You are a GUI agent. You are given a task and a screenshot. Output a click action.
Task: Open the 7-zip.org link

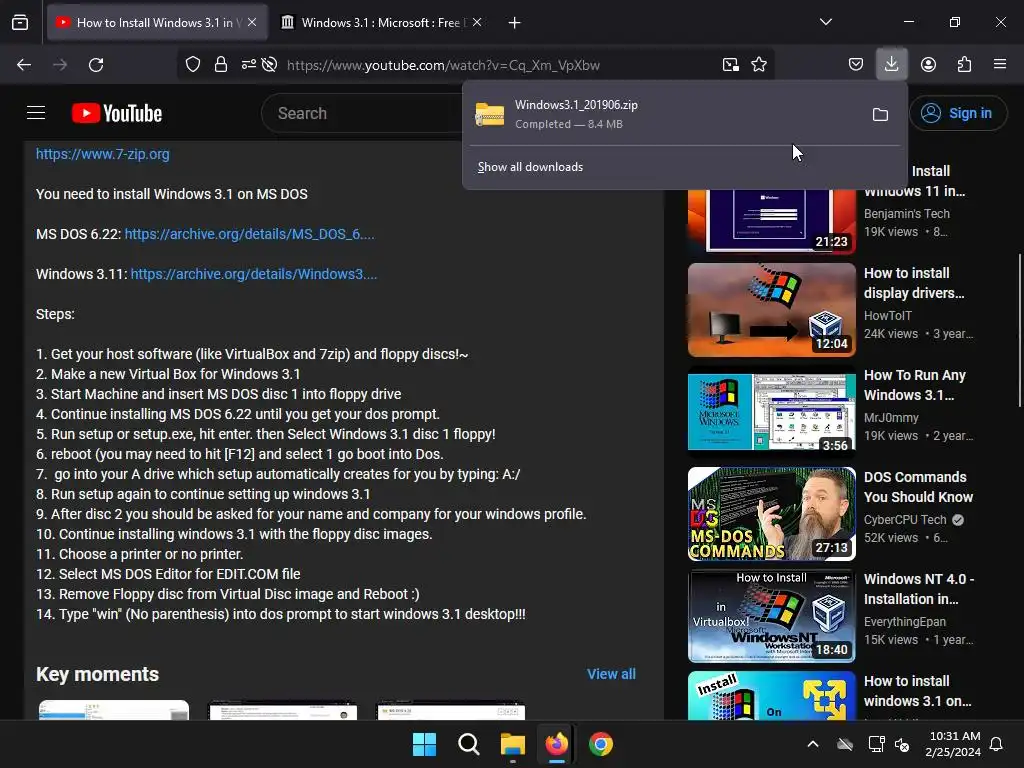(103, 154)
